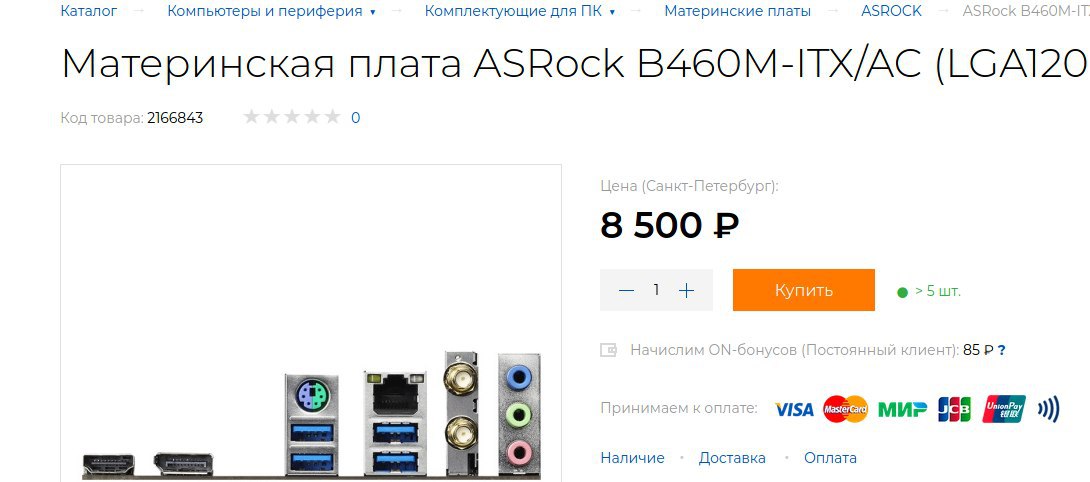Go to Материнские платы breadcrumb

tap(738, 11)
